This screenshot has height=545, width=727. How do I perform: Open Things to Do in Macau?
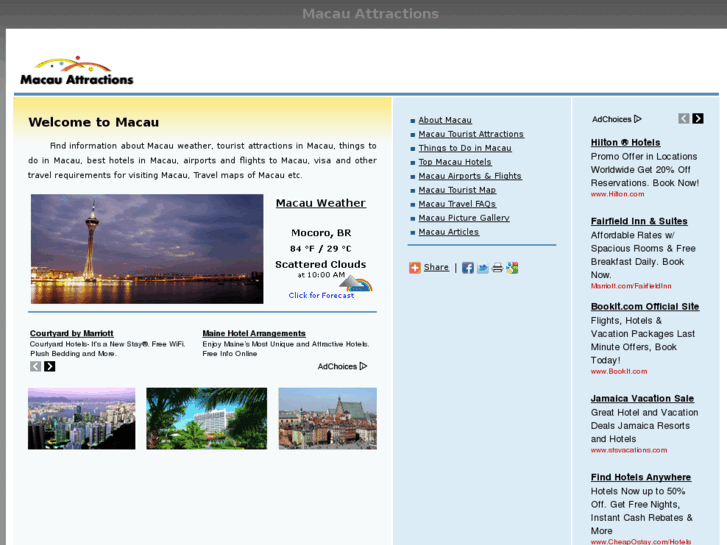[x=465, y=148]
